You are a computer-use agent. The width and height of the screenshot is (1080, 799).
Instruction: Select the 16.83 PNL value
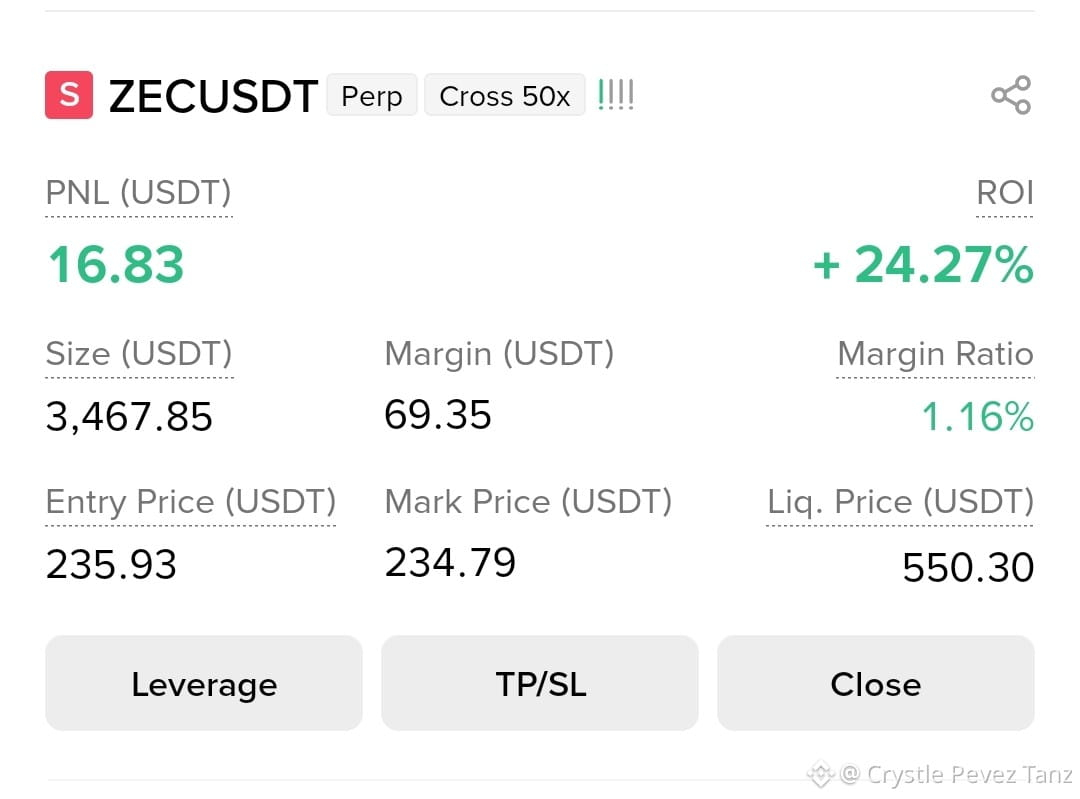[116, 264]
